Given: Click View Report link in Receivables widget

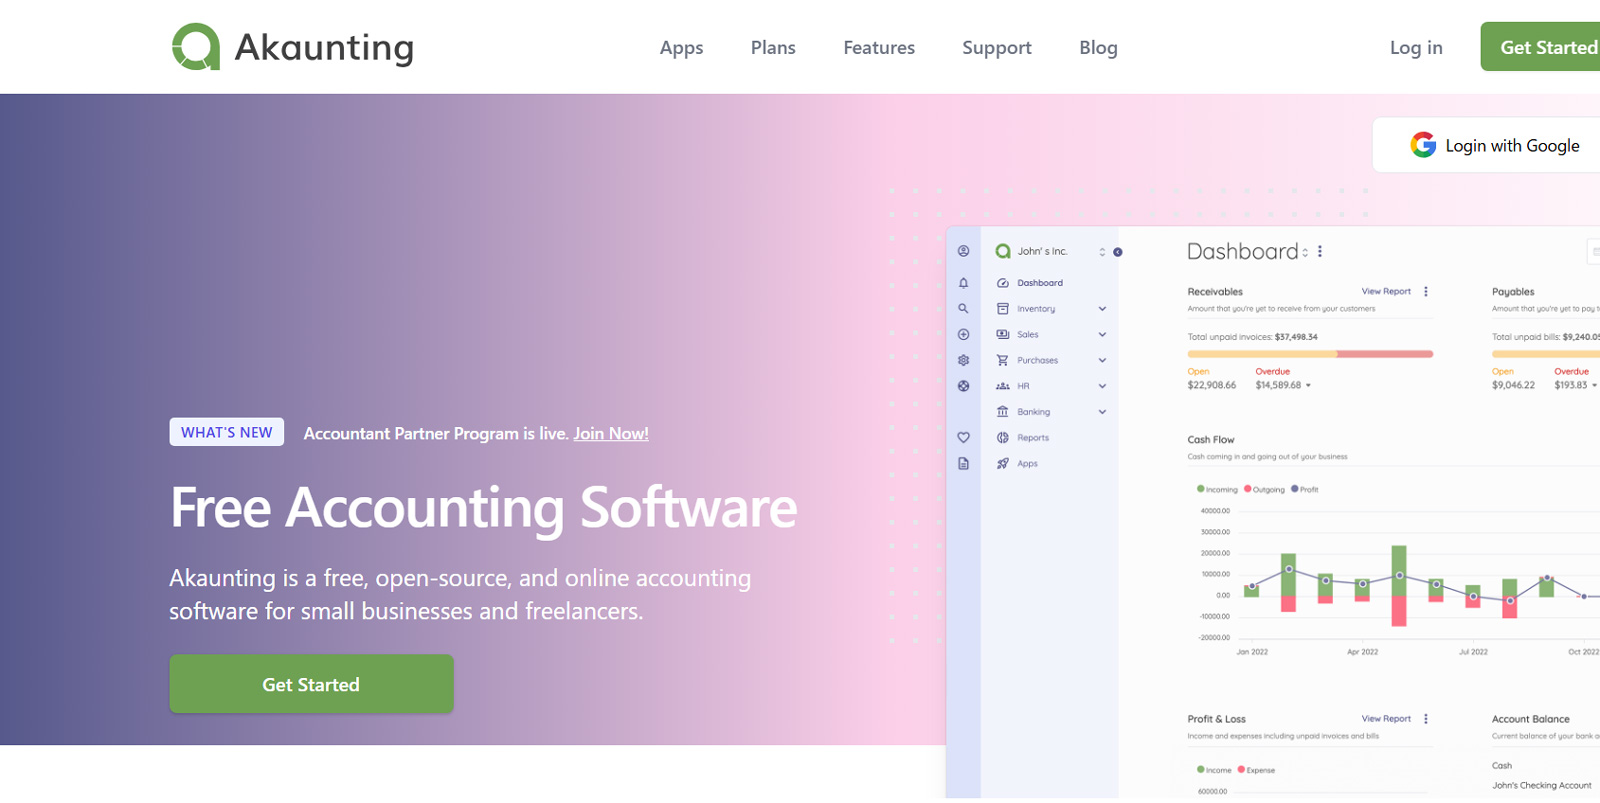Looking at the screenshot, I should (x=1386, y=292).
